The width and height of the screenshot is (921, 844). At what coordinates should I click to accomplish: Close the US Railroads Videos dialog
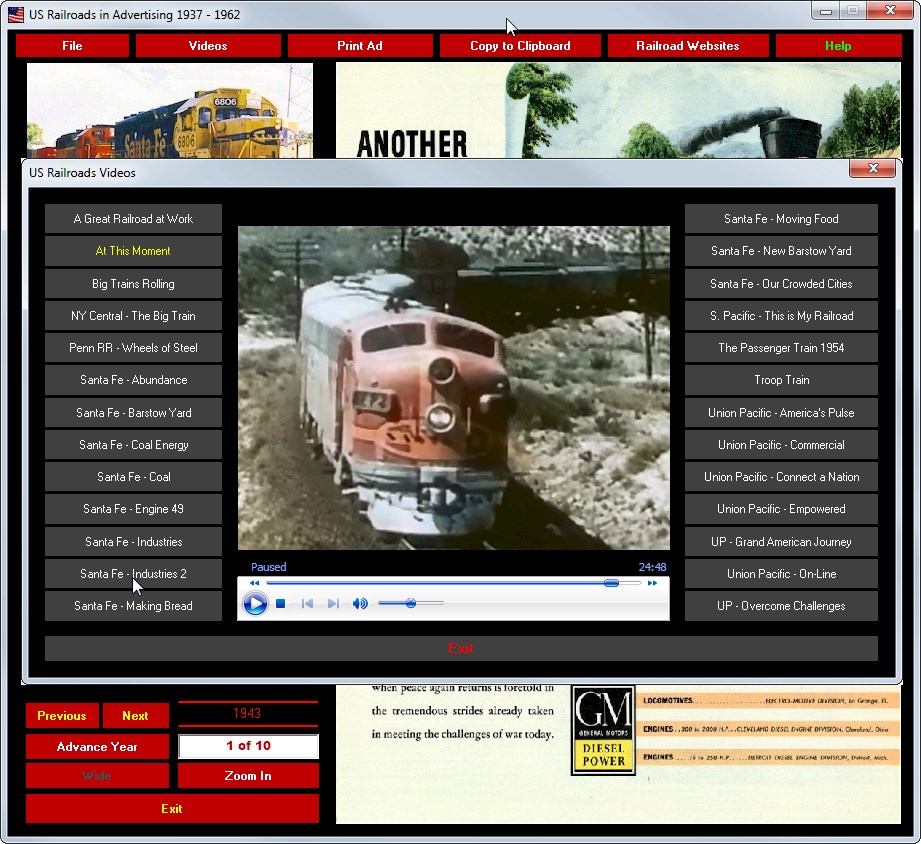pyautogui.click(x=872, y=169)
